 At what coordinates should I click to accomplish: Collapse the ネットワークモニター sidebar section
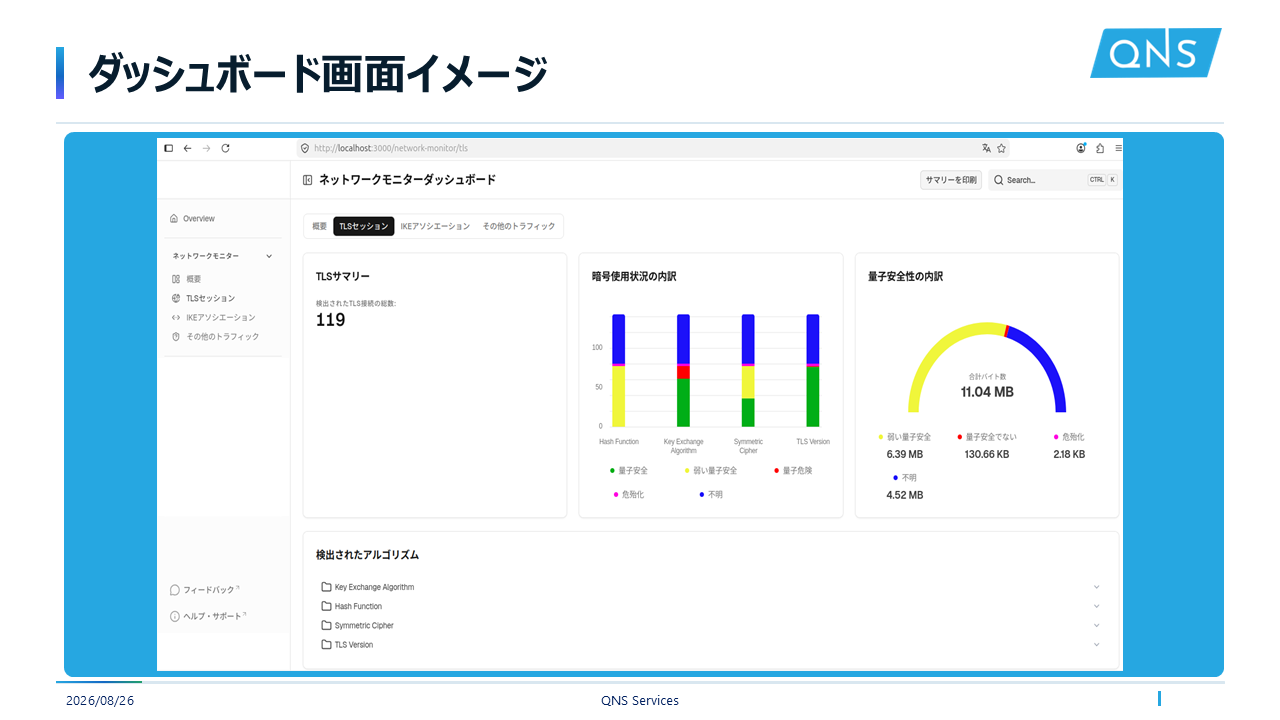pos(269,256)
